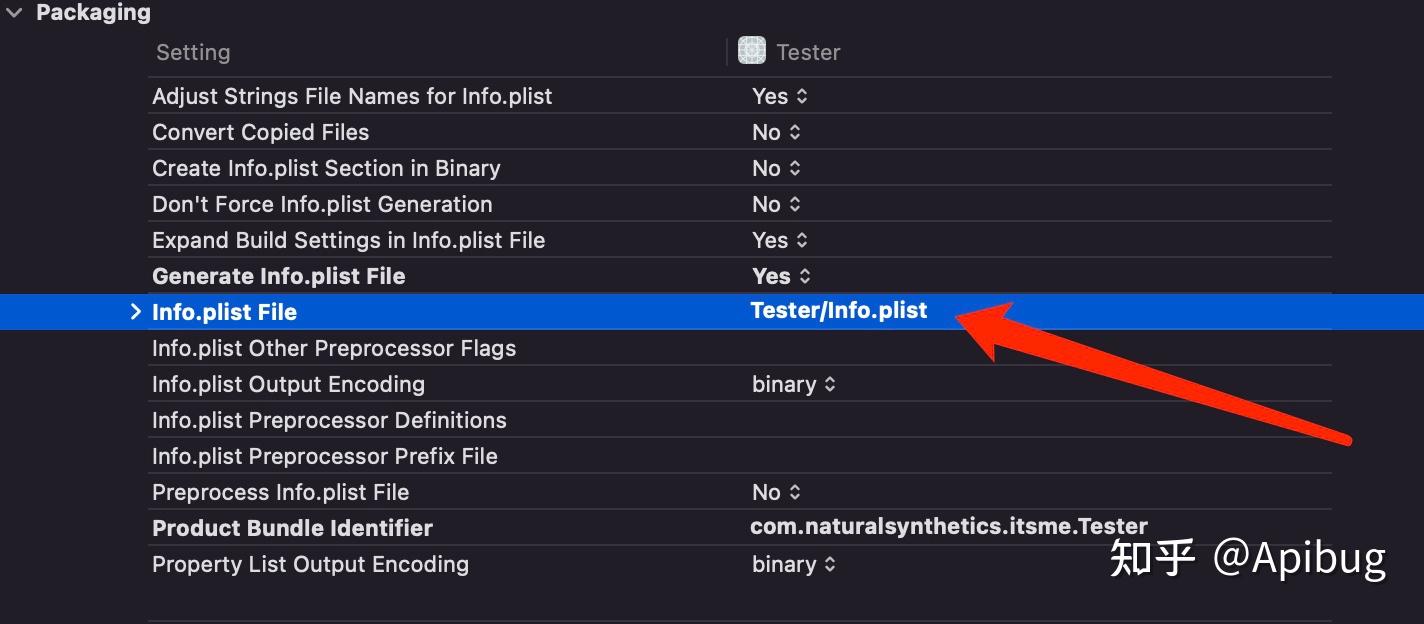Open Convert Copied Files No dropdown

tap(777, 132)
